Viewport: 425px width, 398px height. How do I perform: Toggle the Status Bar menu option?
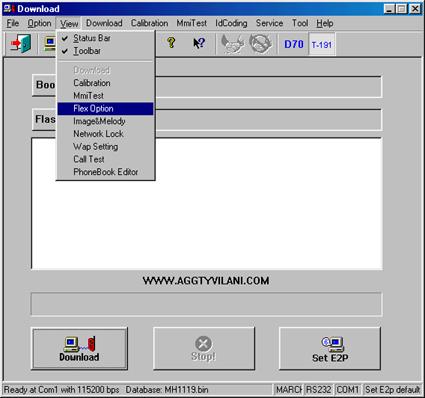click(x=105, y=38)
